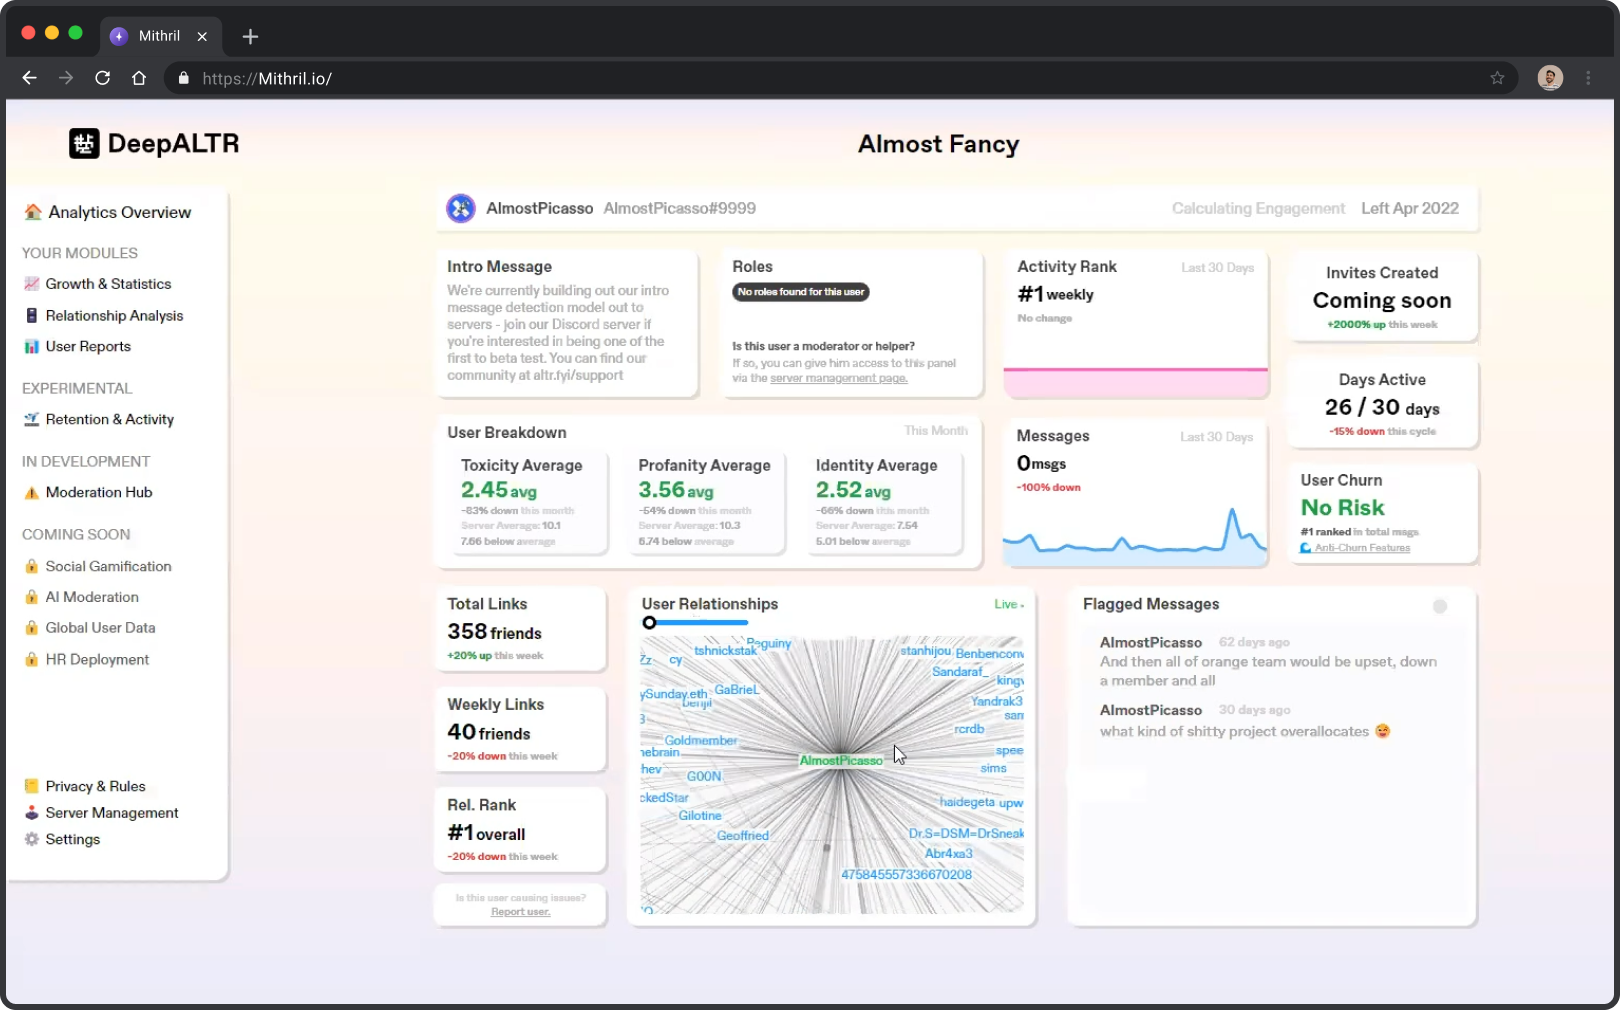This screenshot has width=1620, height=1010.
Task: Click the 26 / 30 days value
Action: pos(1382,408)
